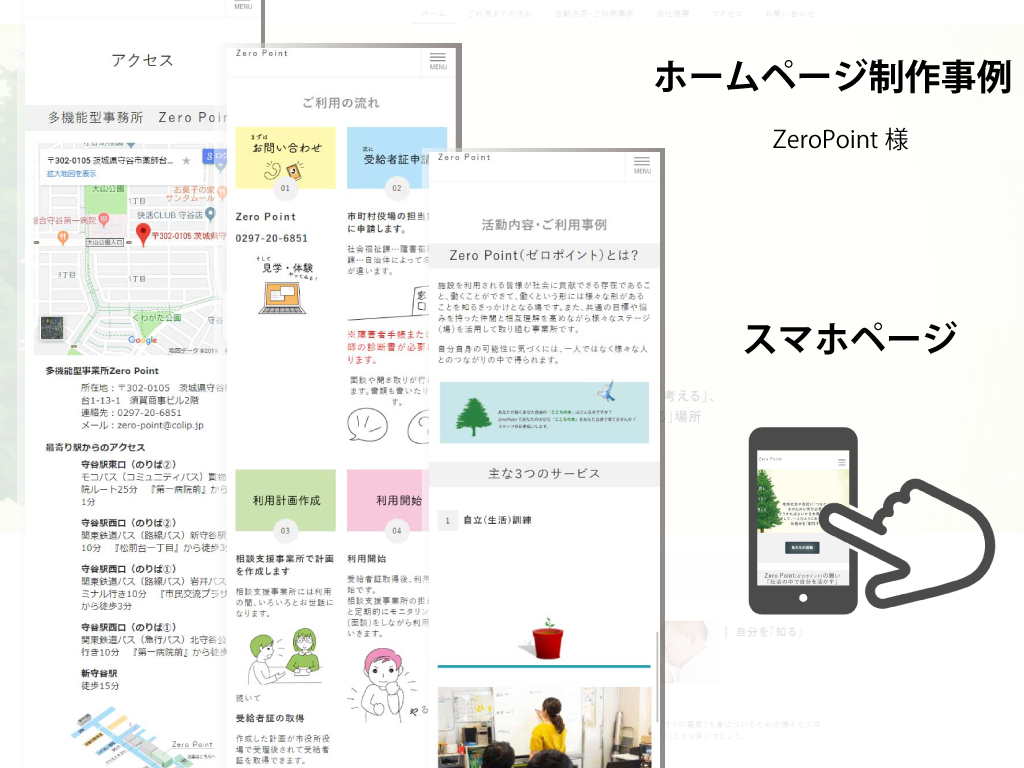Open the hamburger MENU on the ご利用の流れ page
Screen dimensions: 1024x768
point(438,61)
